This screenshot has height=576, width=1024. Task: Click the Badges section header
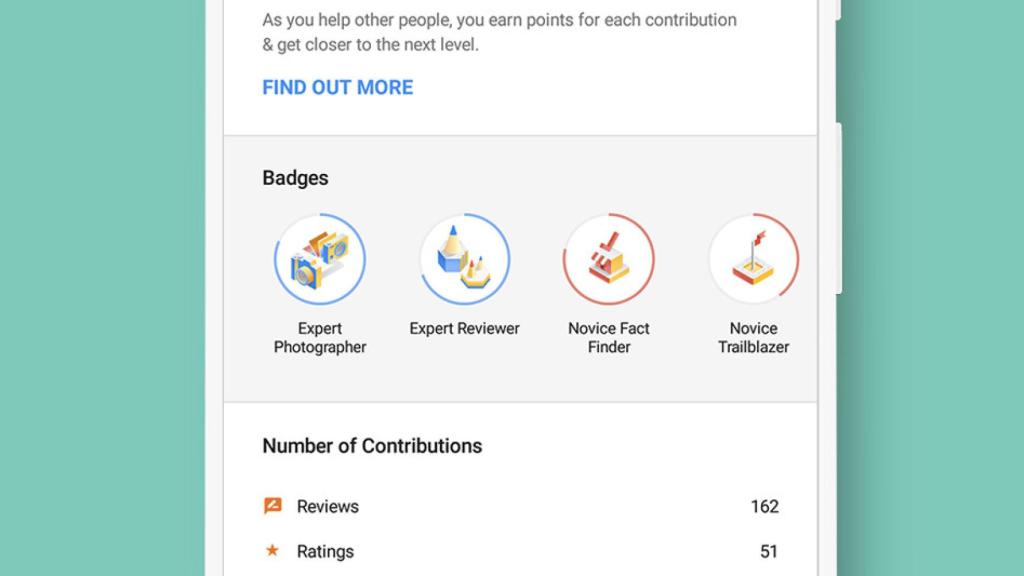[296, 177]
